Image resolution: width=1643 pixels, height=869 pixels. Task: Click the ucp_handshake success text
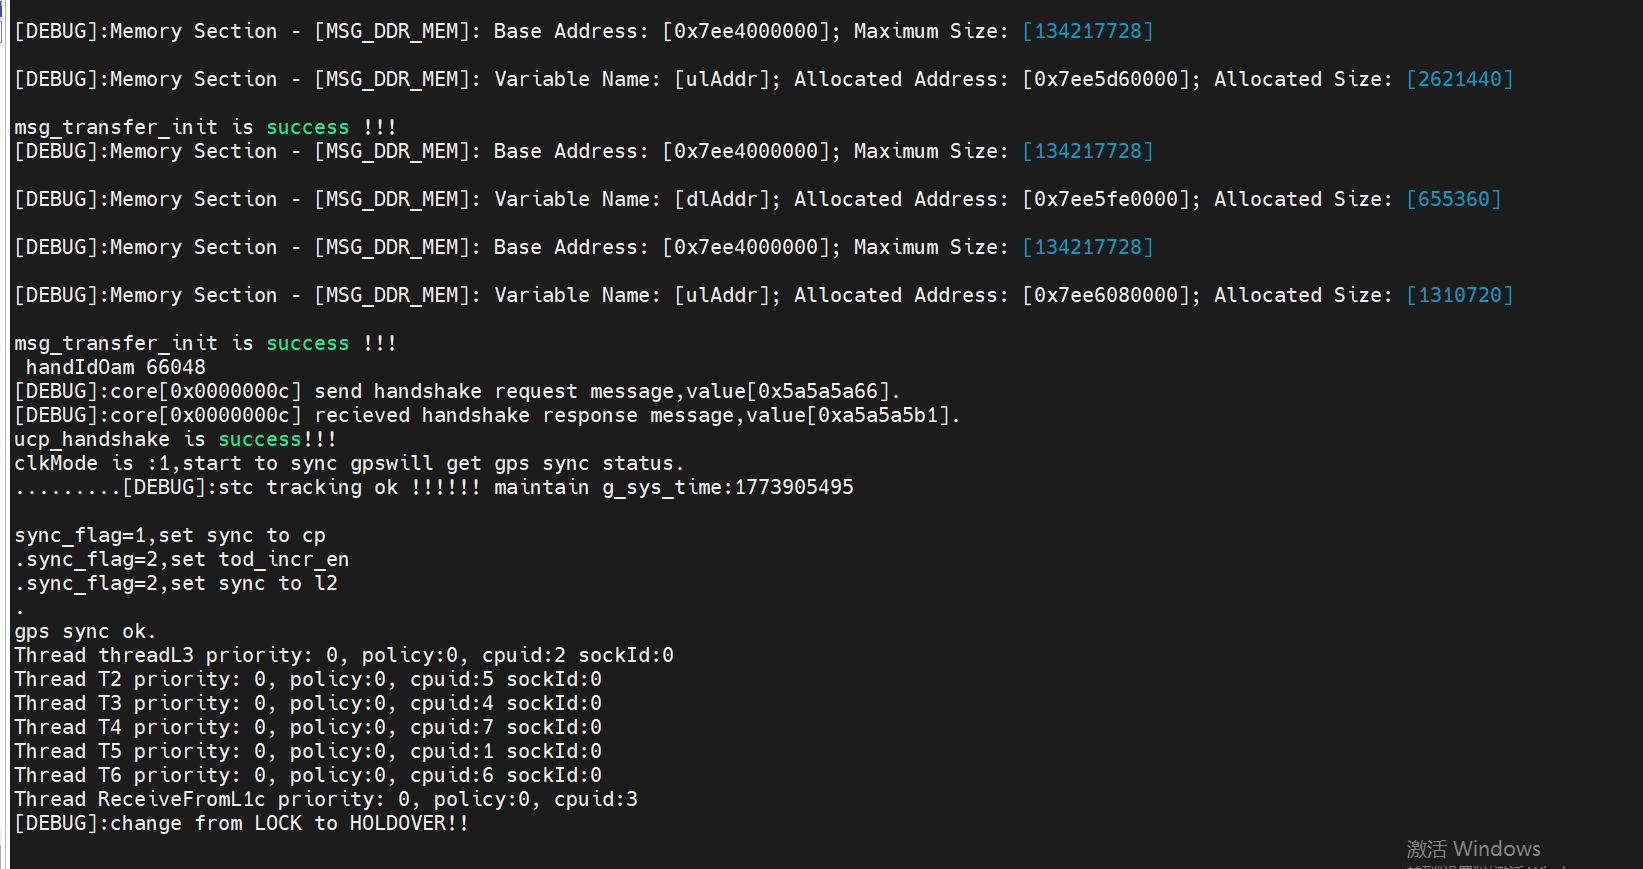pos(260,439)
